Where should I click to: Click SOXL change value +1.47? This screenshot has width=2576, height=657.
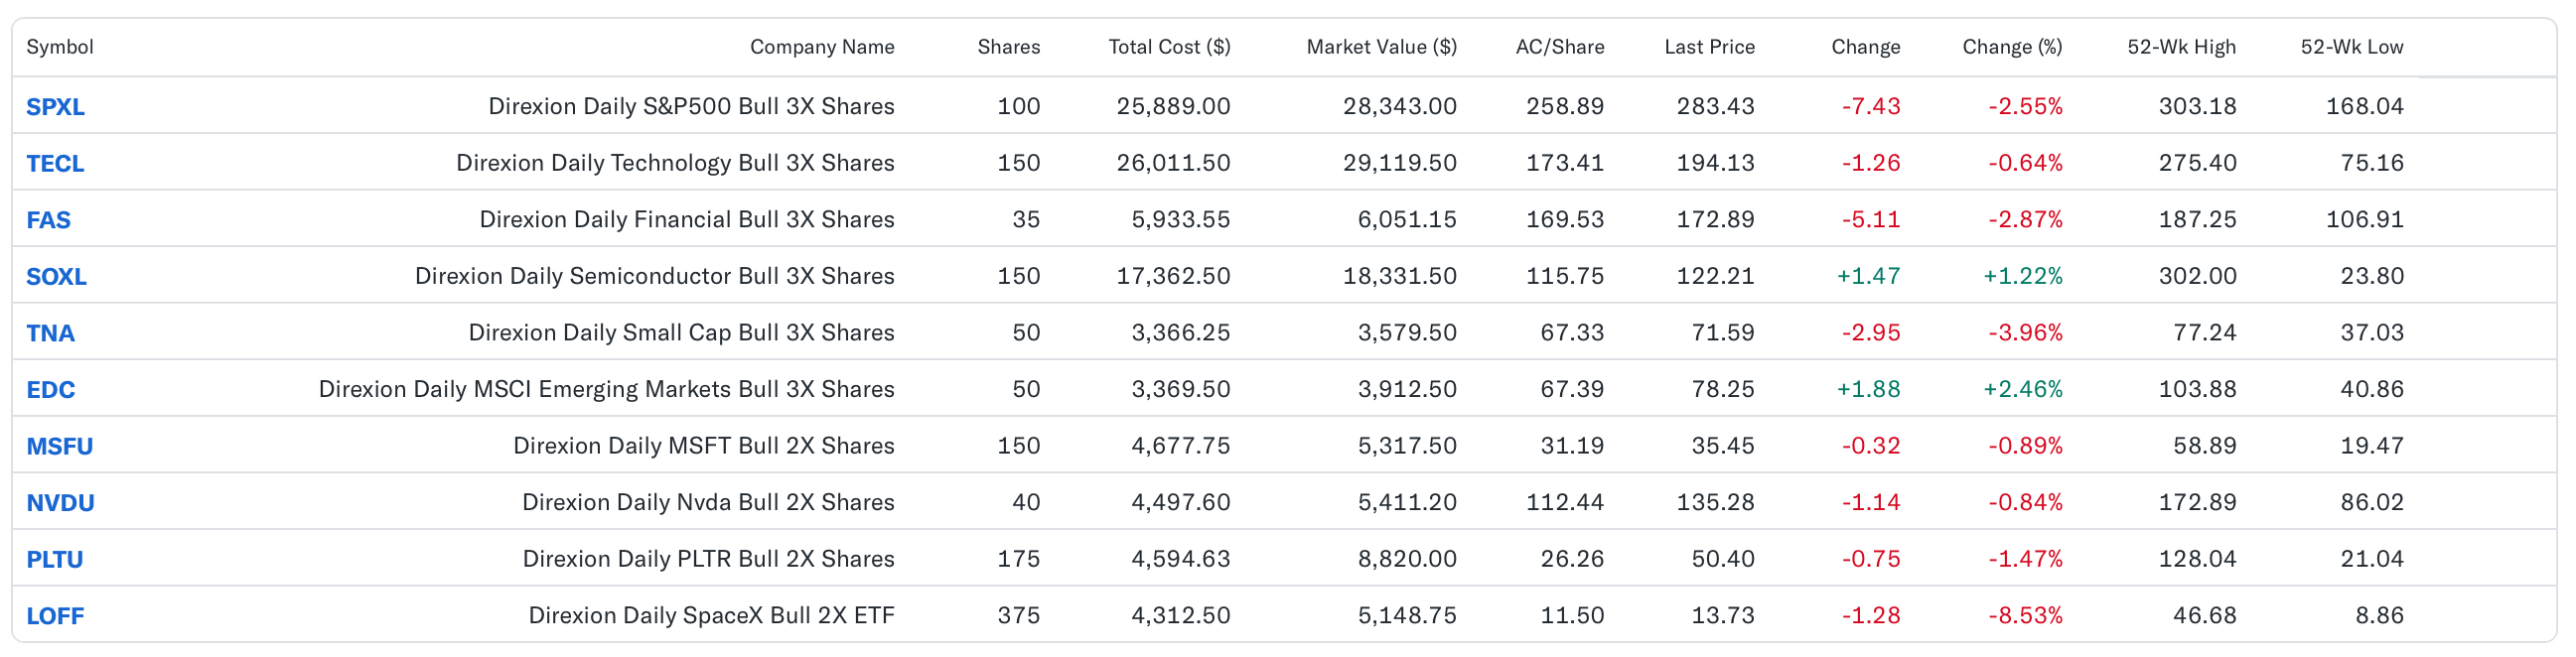click(1868, 276)
